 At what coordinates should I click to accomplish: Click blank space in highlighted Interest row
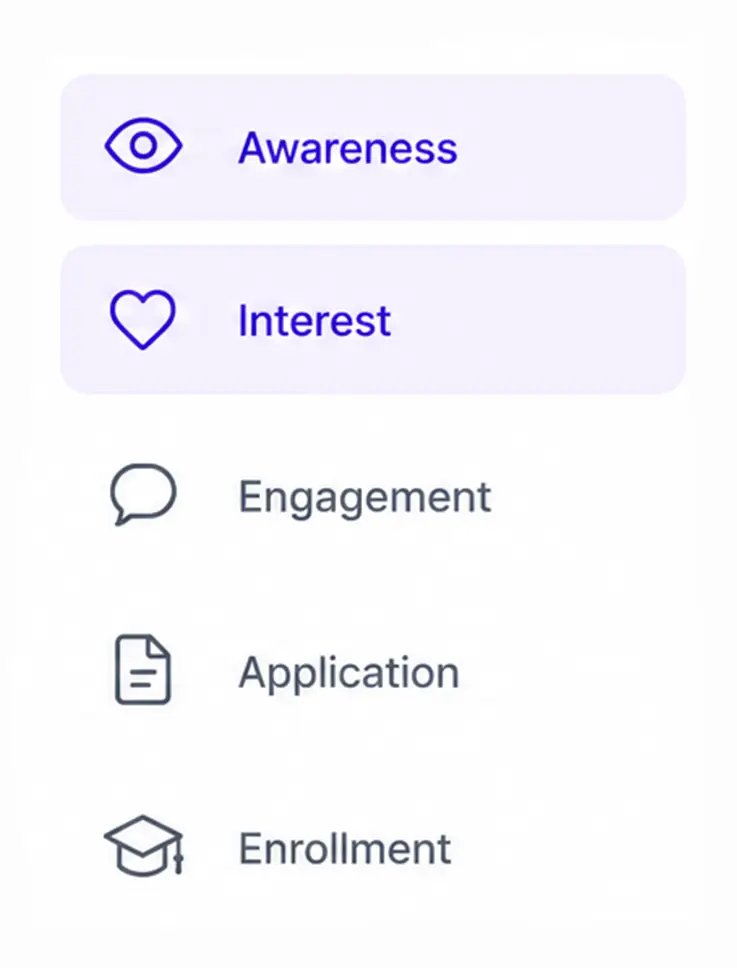click(x=537, y=320)
